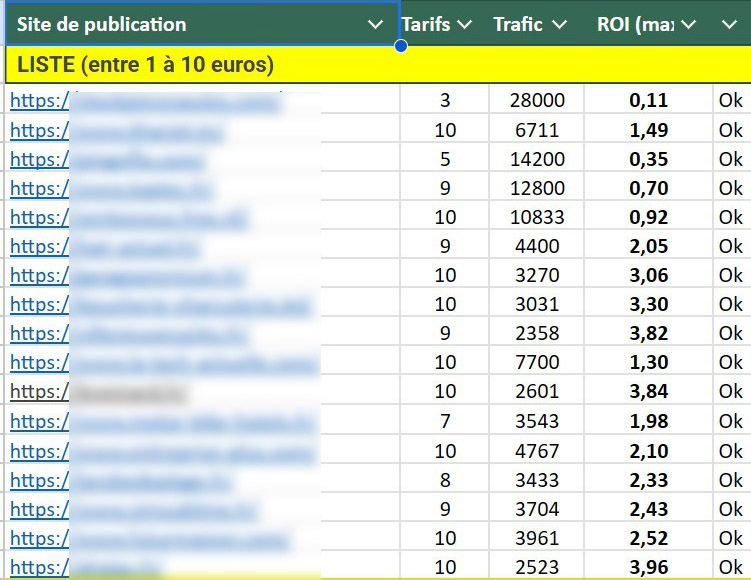Select the Trafic cell 6711
The width and height of the screenshot is (751, 580).
(537, 130)
